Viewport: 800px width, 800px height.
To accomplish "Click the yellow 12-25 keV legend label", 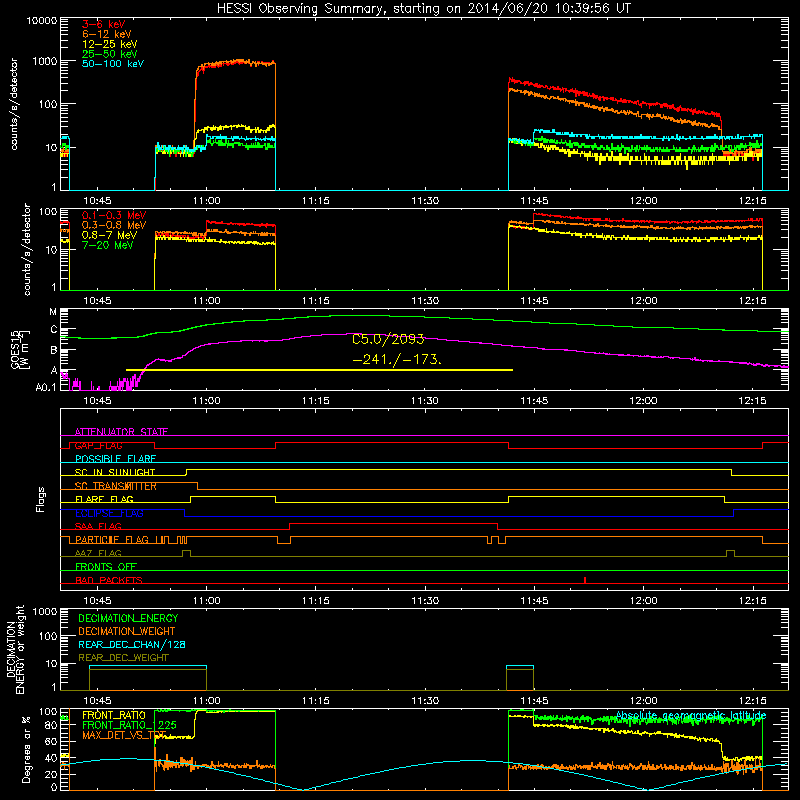I will (109, 44).
